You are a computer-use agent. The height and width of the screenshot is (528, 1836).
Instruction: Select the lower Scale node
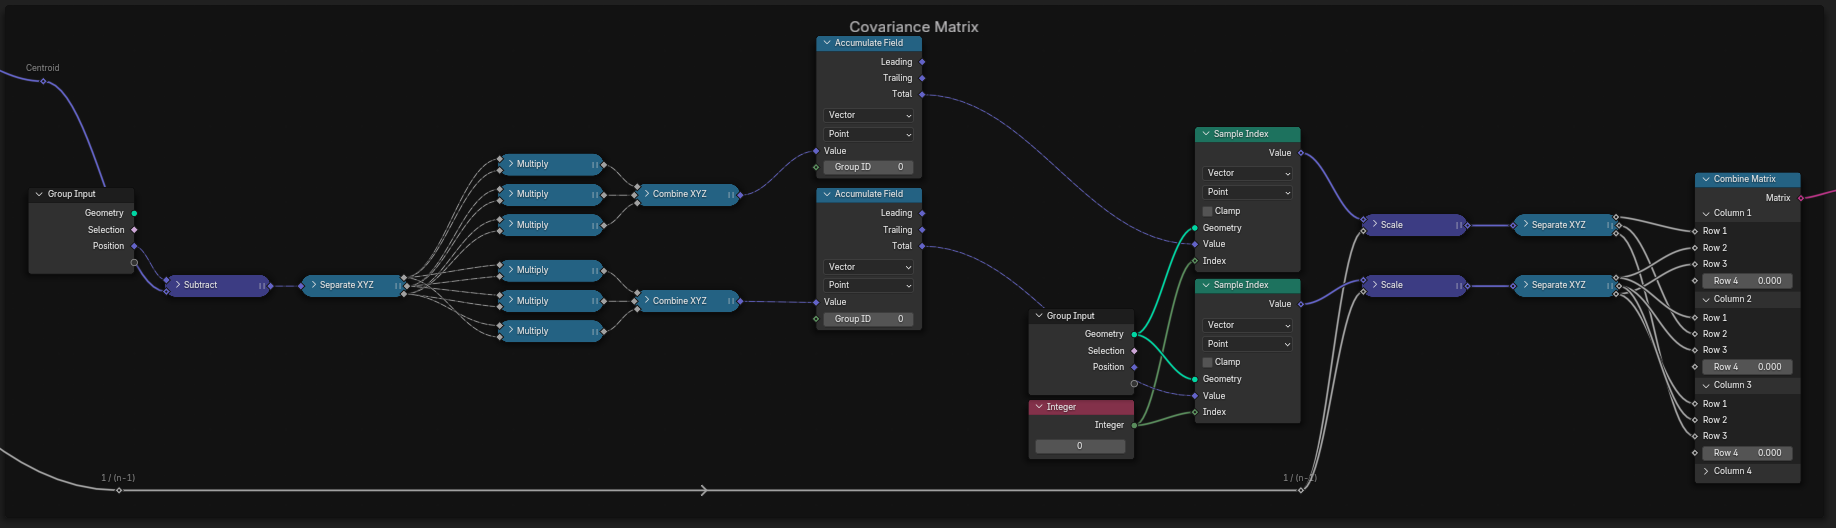pyautogui.click(x=1415, y=285)
